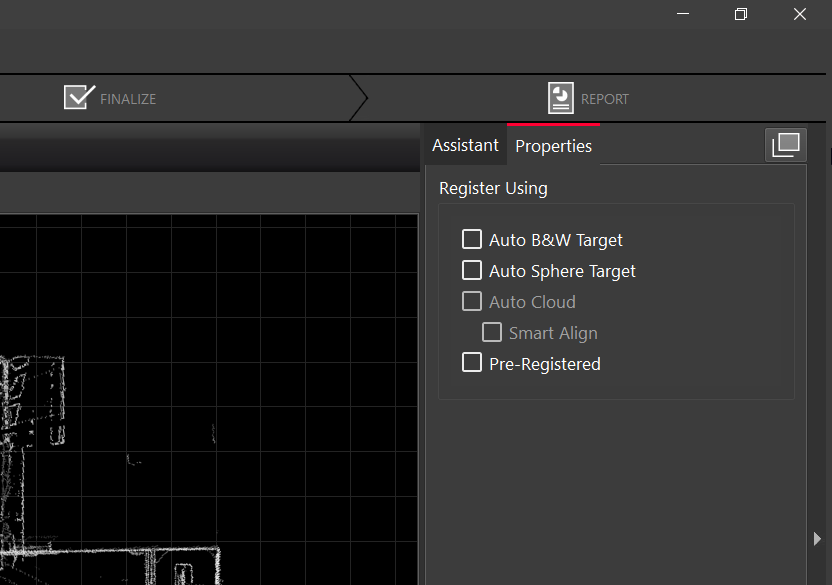
Task: Enable Auto B&W Target registration
Action: click(x=472, y=239)
